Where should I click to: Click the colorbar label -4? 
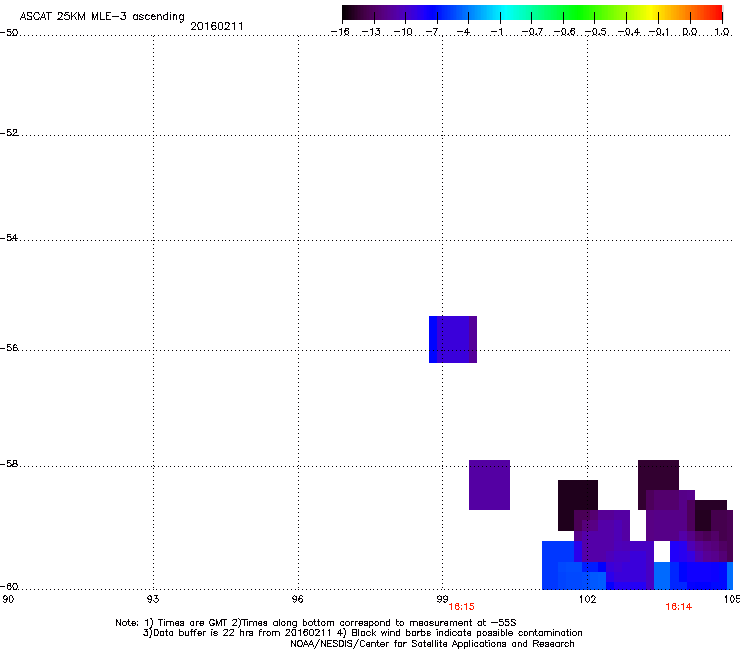464,32
